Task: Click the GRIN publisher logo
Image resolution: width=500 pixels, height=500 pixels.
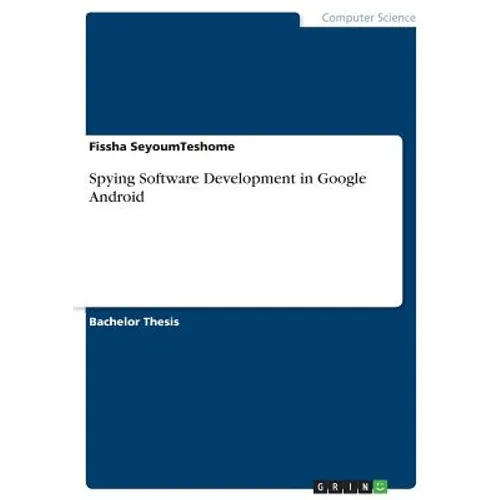Action: point(350,487)
